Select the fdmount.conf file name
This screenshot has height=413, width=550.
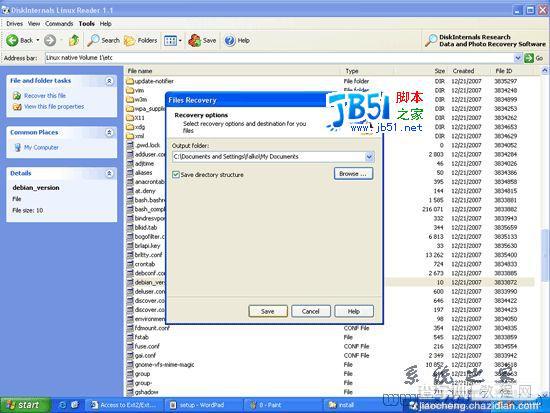pyautogui.click(x=152, y=328)
